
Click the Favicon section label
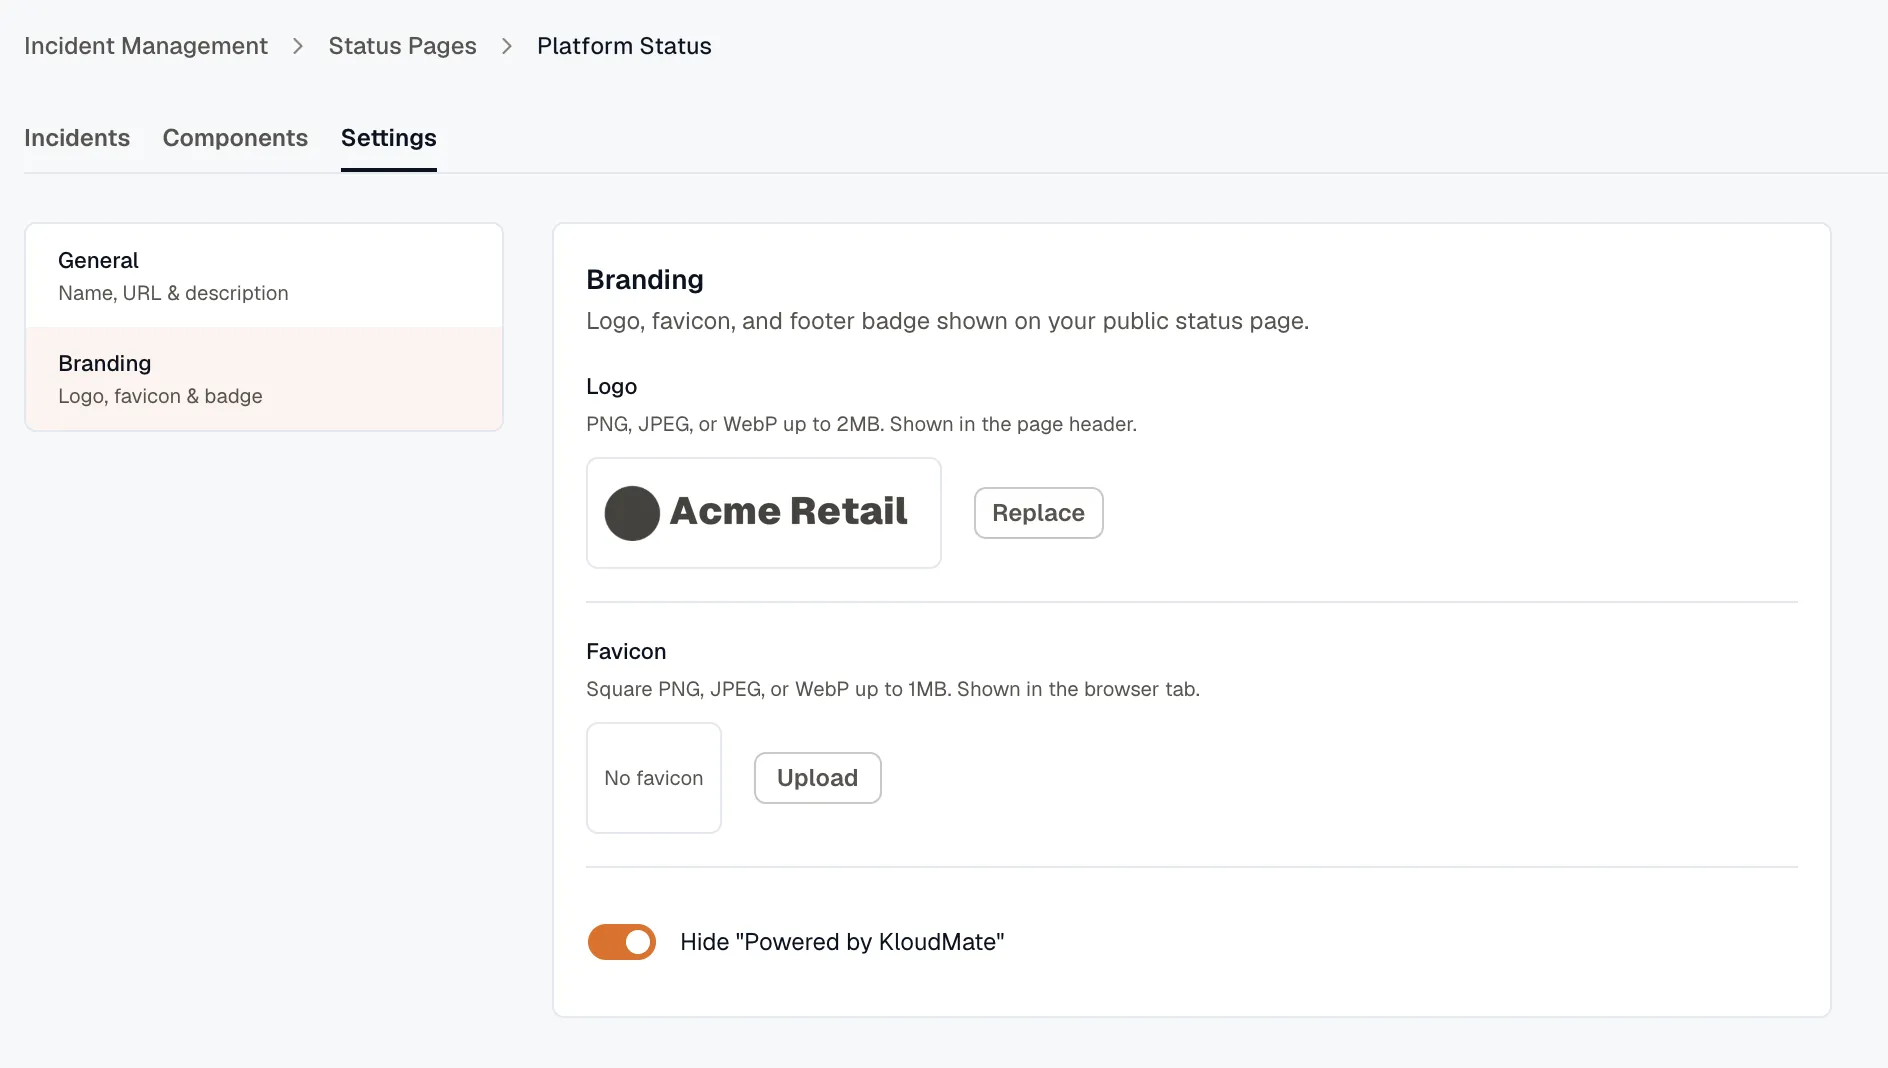pyautogui.click(x=626, y=652)
